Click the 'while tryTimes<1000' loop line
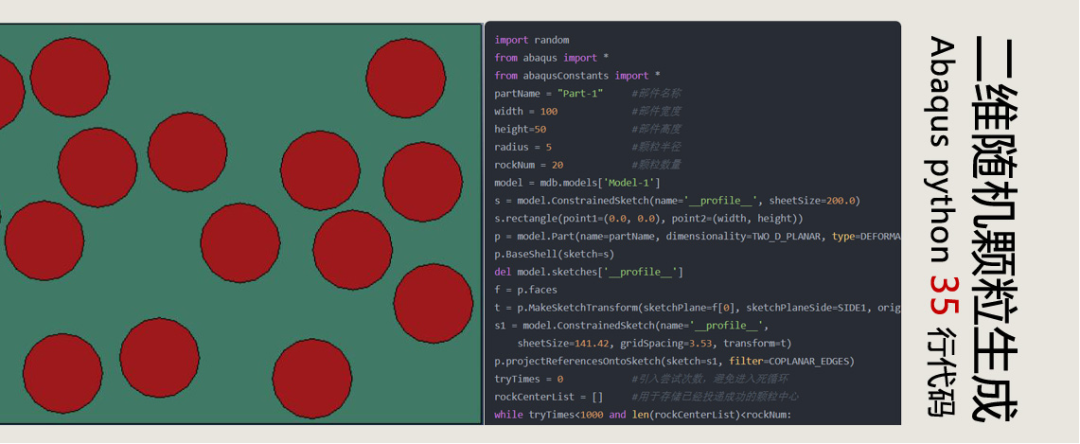Viewport: 1080px width, 444px height. point(643,415)
